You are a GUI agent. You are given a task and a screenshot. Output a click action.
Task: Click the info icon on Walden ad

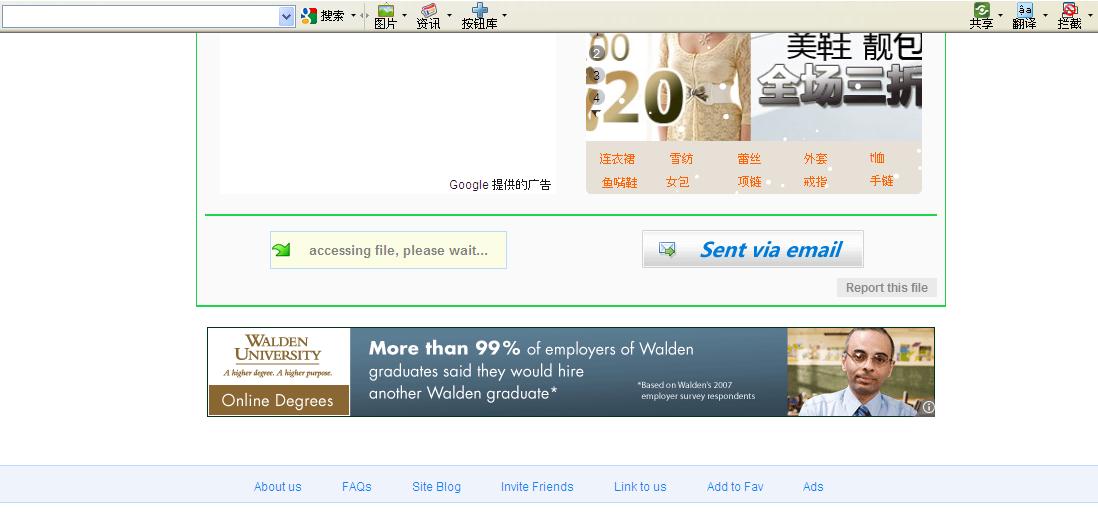point(928,407)
